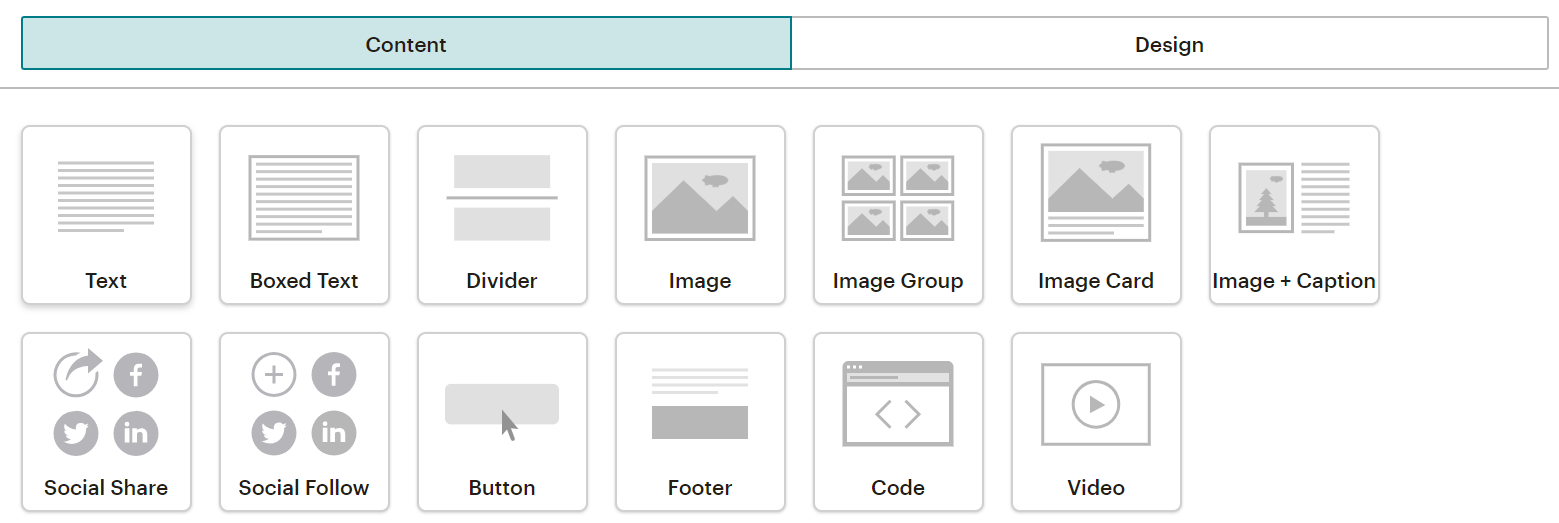
Task: Select the Footer block
Action: 700,421
